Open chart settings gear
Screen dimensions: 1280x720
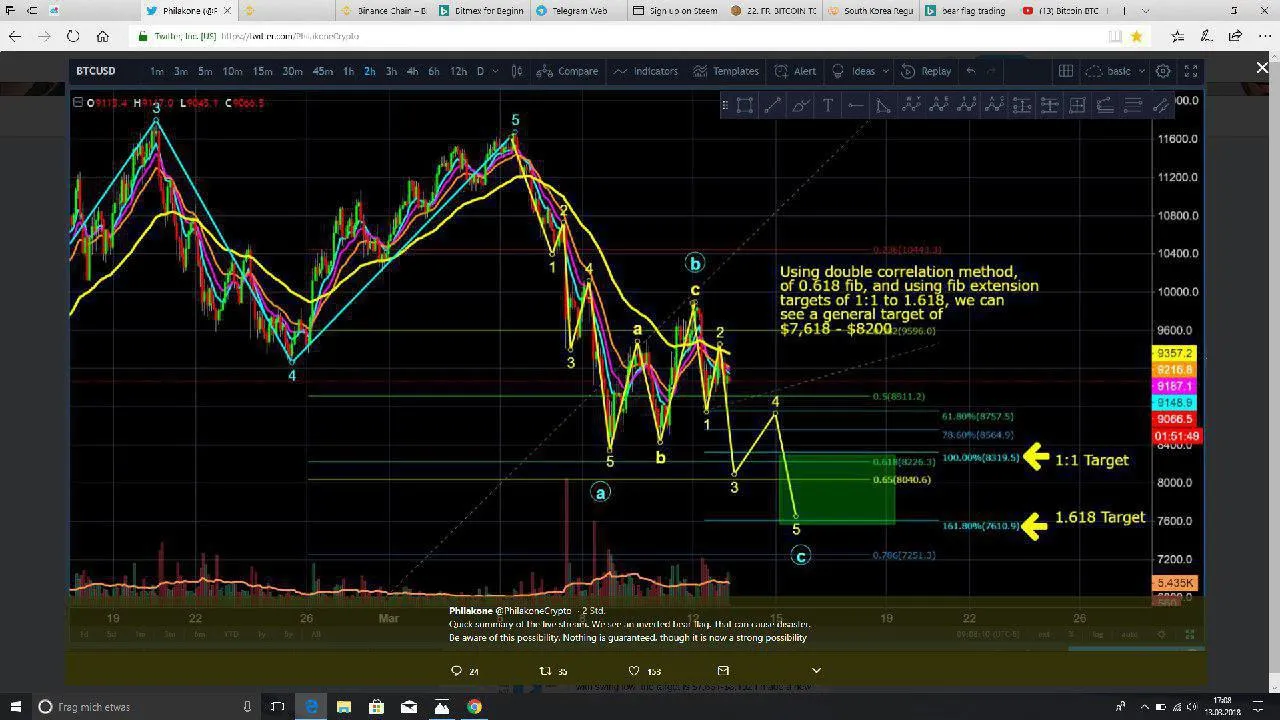tap(1163, 71)
